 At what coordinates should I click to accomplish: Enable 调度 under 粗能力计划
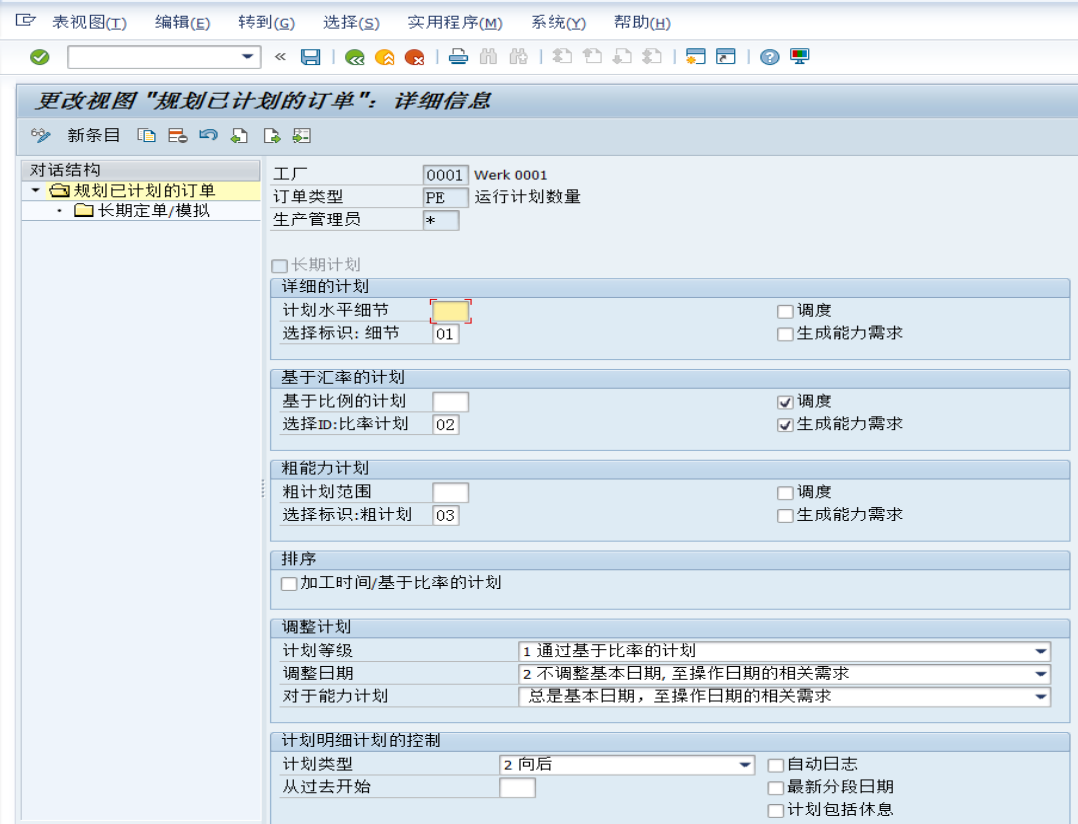tap(785, 493)
